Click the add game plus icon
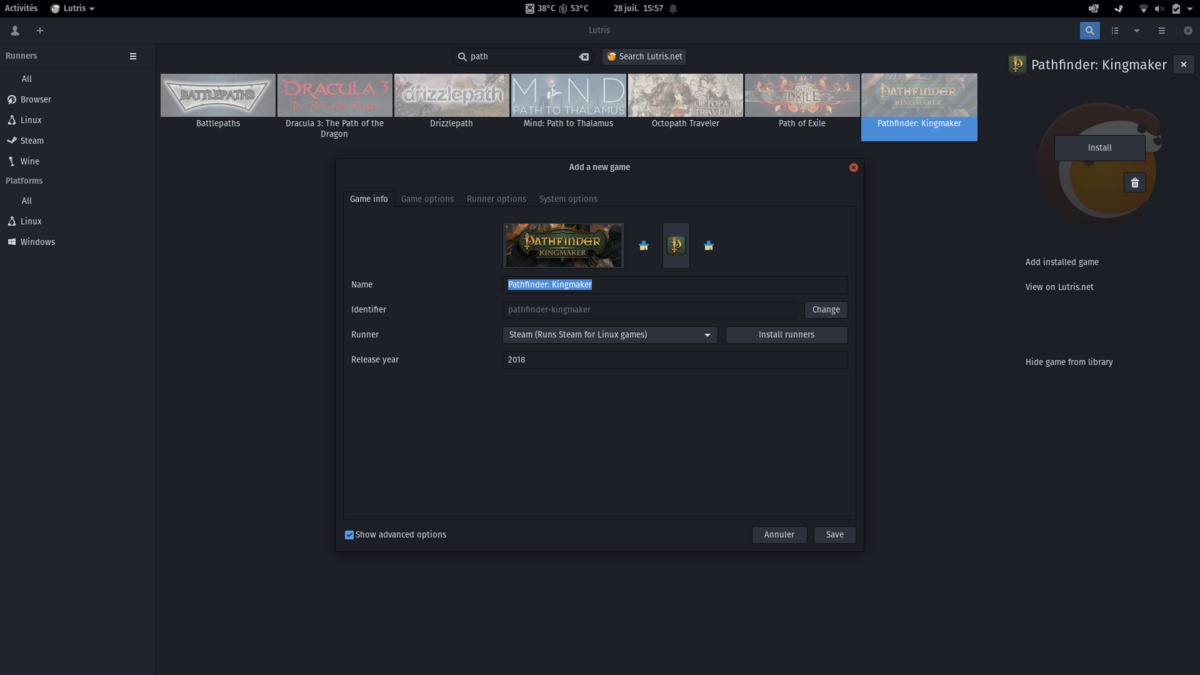 40,31
